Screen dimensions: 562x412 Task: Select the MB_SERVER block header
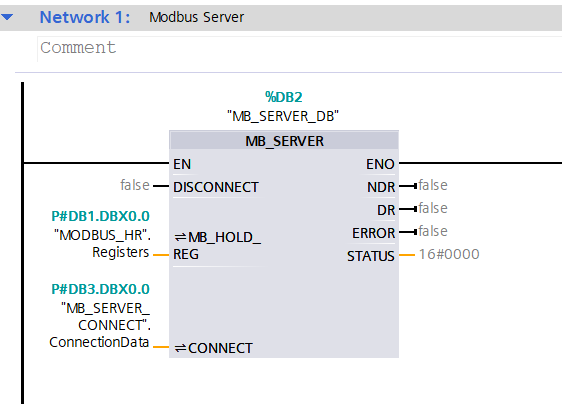tap(284, 141)
